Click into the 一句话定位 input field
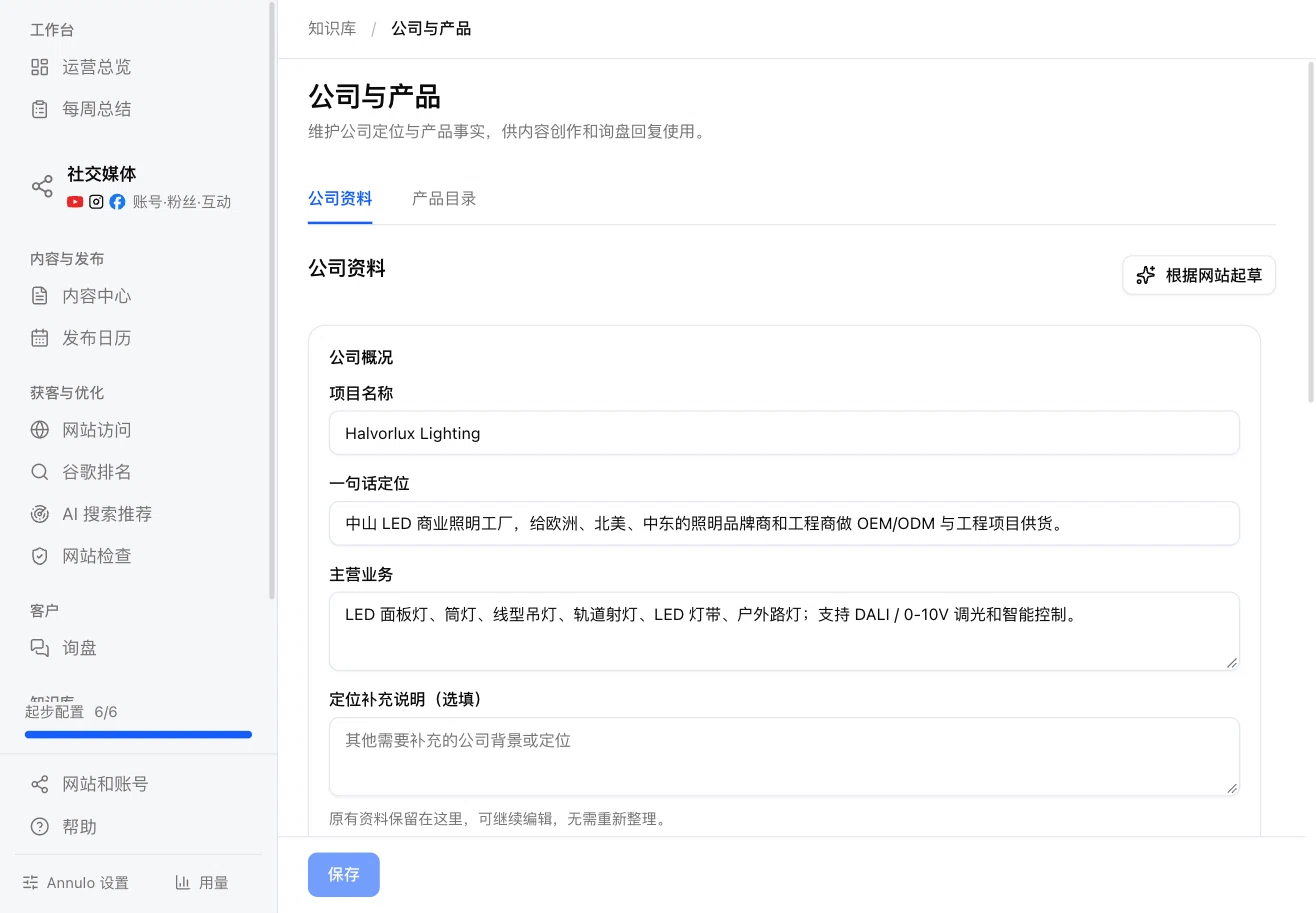1316x913 pixels. [x=784, y=523]
